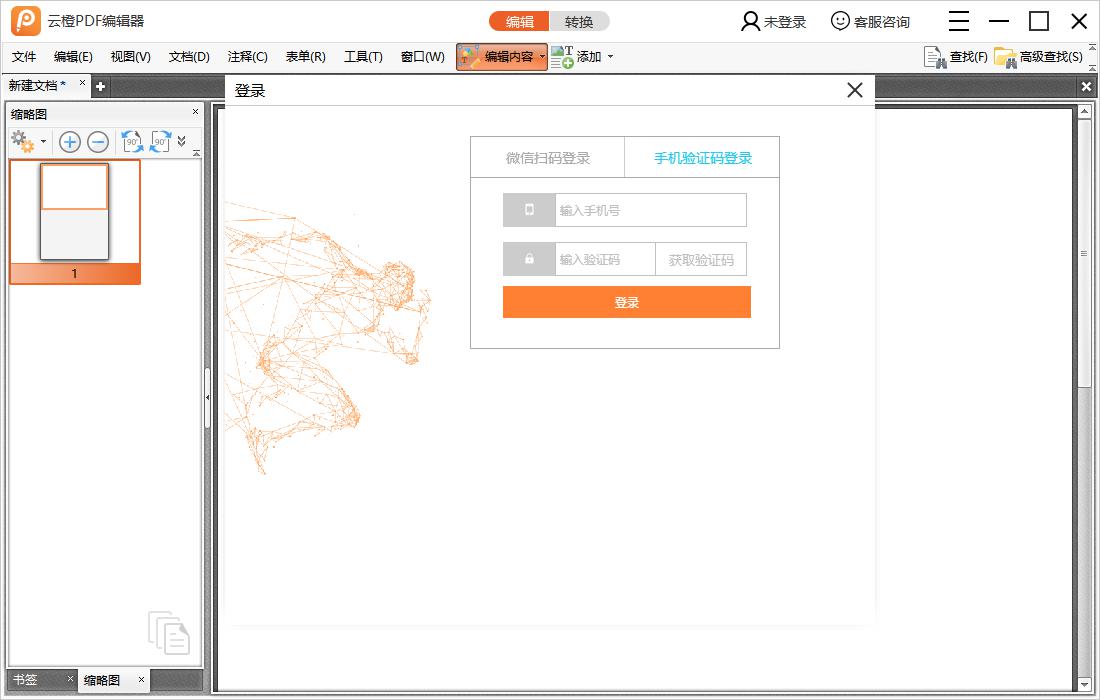Click 获取验证码 to request code
The height and width of the screenshot is (700, 1100).
click(701, 260)
